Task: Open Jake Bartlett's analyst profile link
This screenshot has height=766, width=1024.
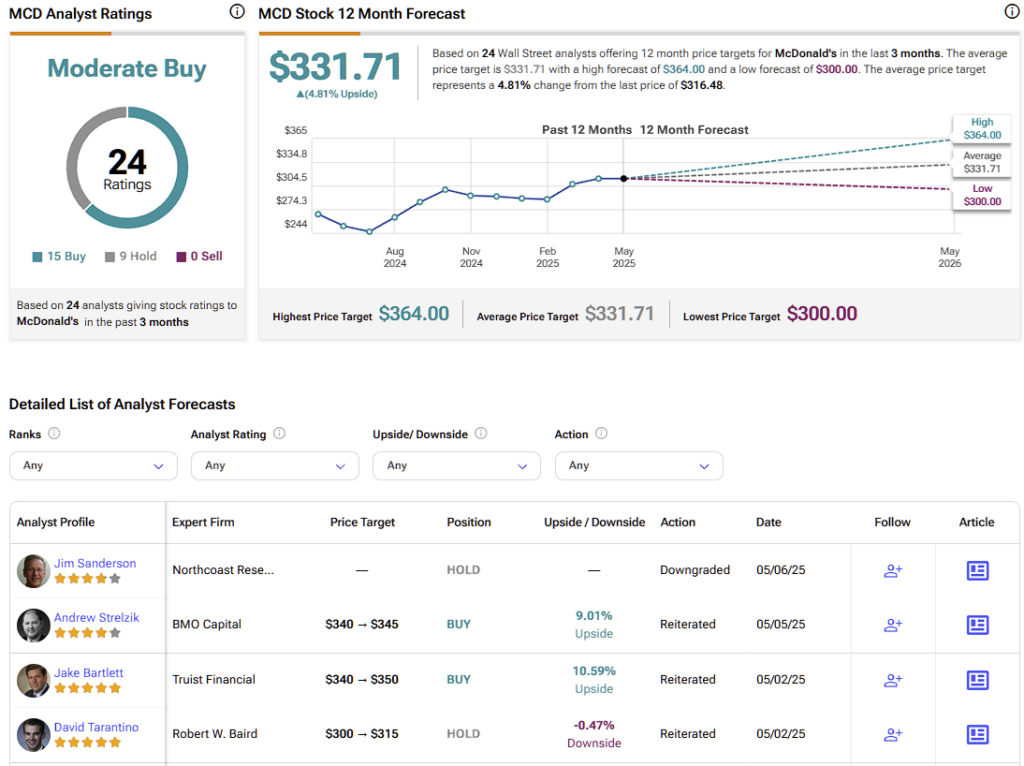Action: [88, 673]
